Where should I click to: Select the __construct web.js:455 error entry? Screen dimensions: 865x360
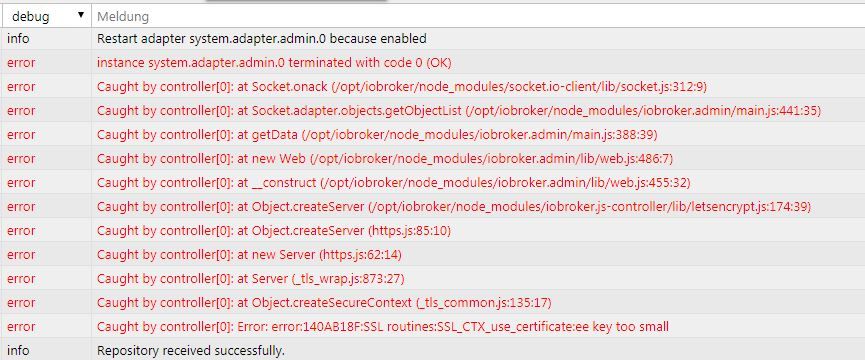tap(432, 182)
